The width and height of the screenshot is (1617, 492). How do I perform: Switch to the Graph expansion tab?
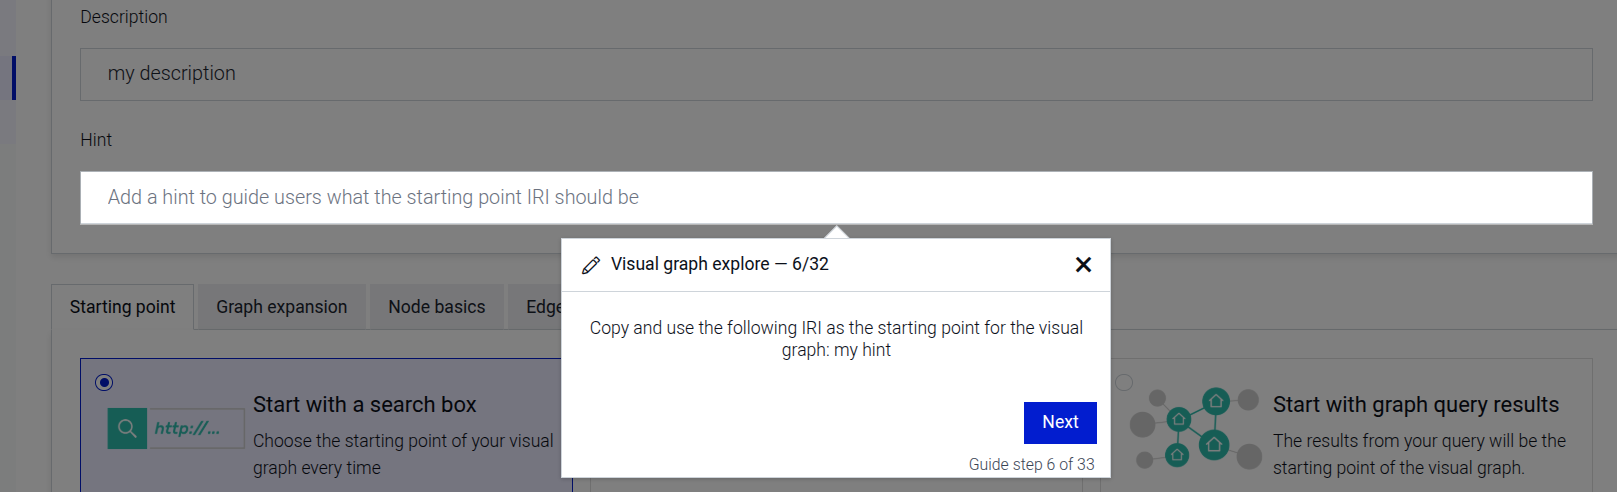(x=282, y=307)
